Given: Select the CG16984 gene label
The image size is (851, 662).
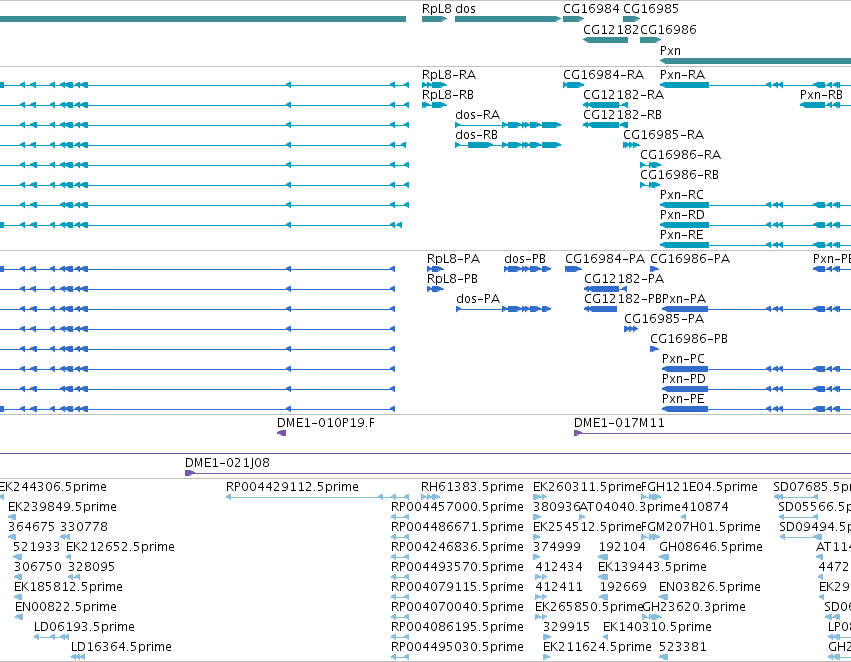Looking at the screenshot, I should coord(591,9).
